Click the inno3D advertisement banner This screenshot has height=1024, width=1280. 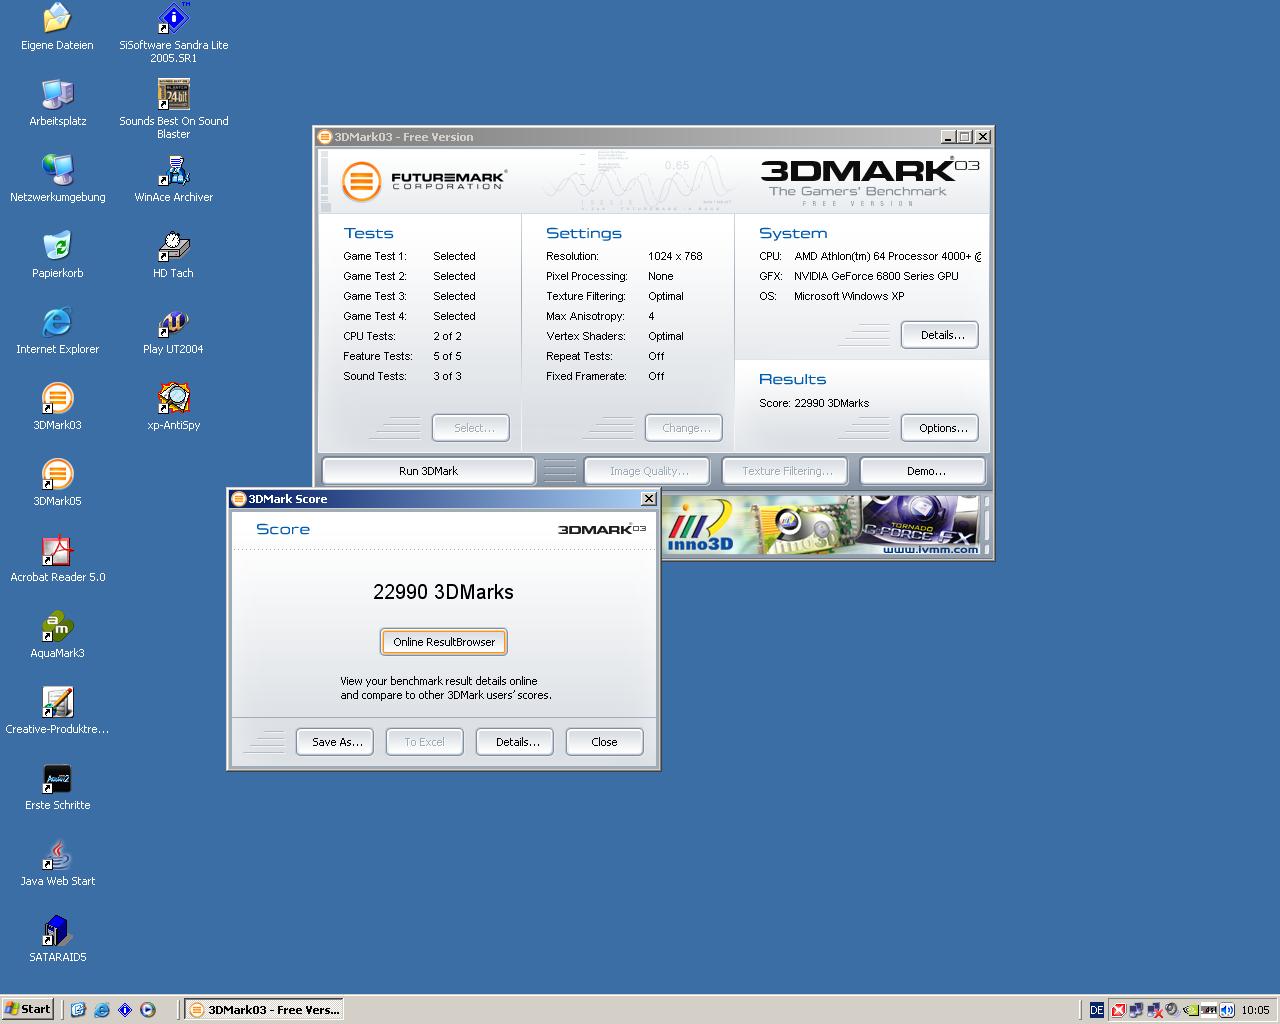(821, 526)
